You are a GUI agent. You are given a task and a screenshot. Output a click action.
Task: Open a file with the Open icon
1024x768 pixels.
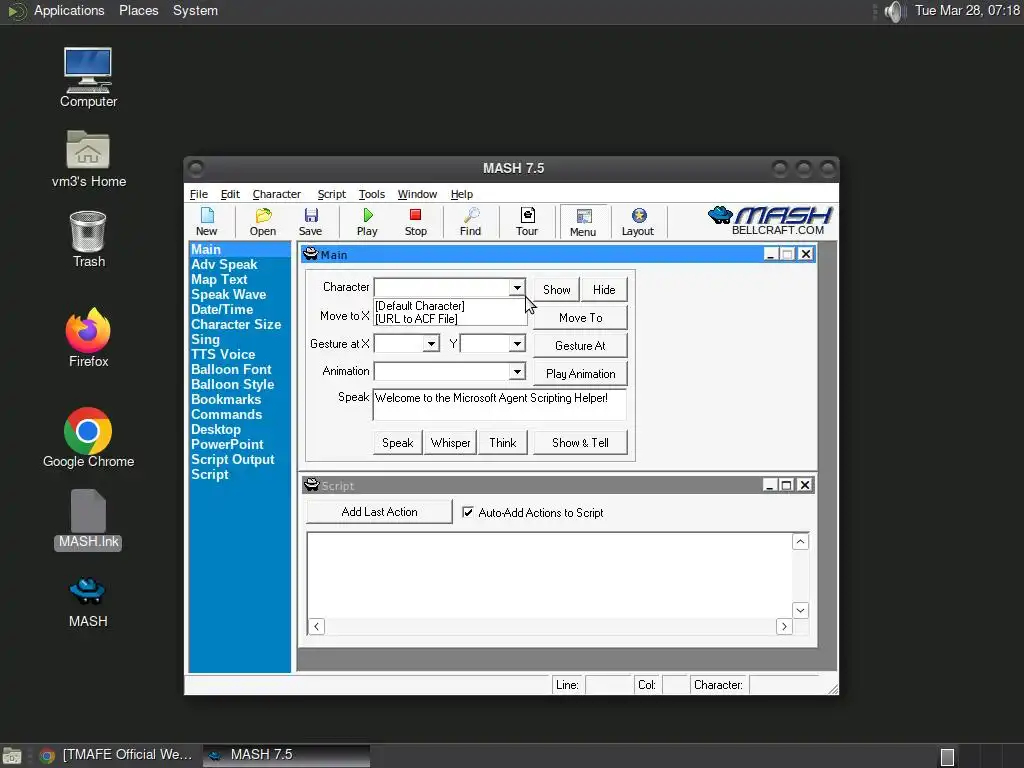coord(263,221)
